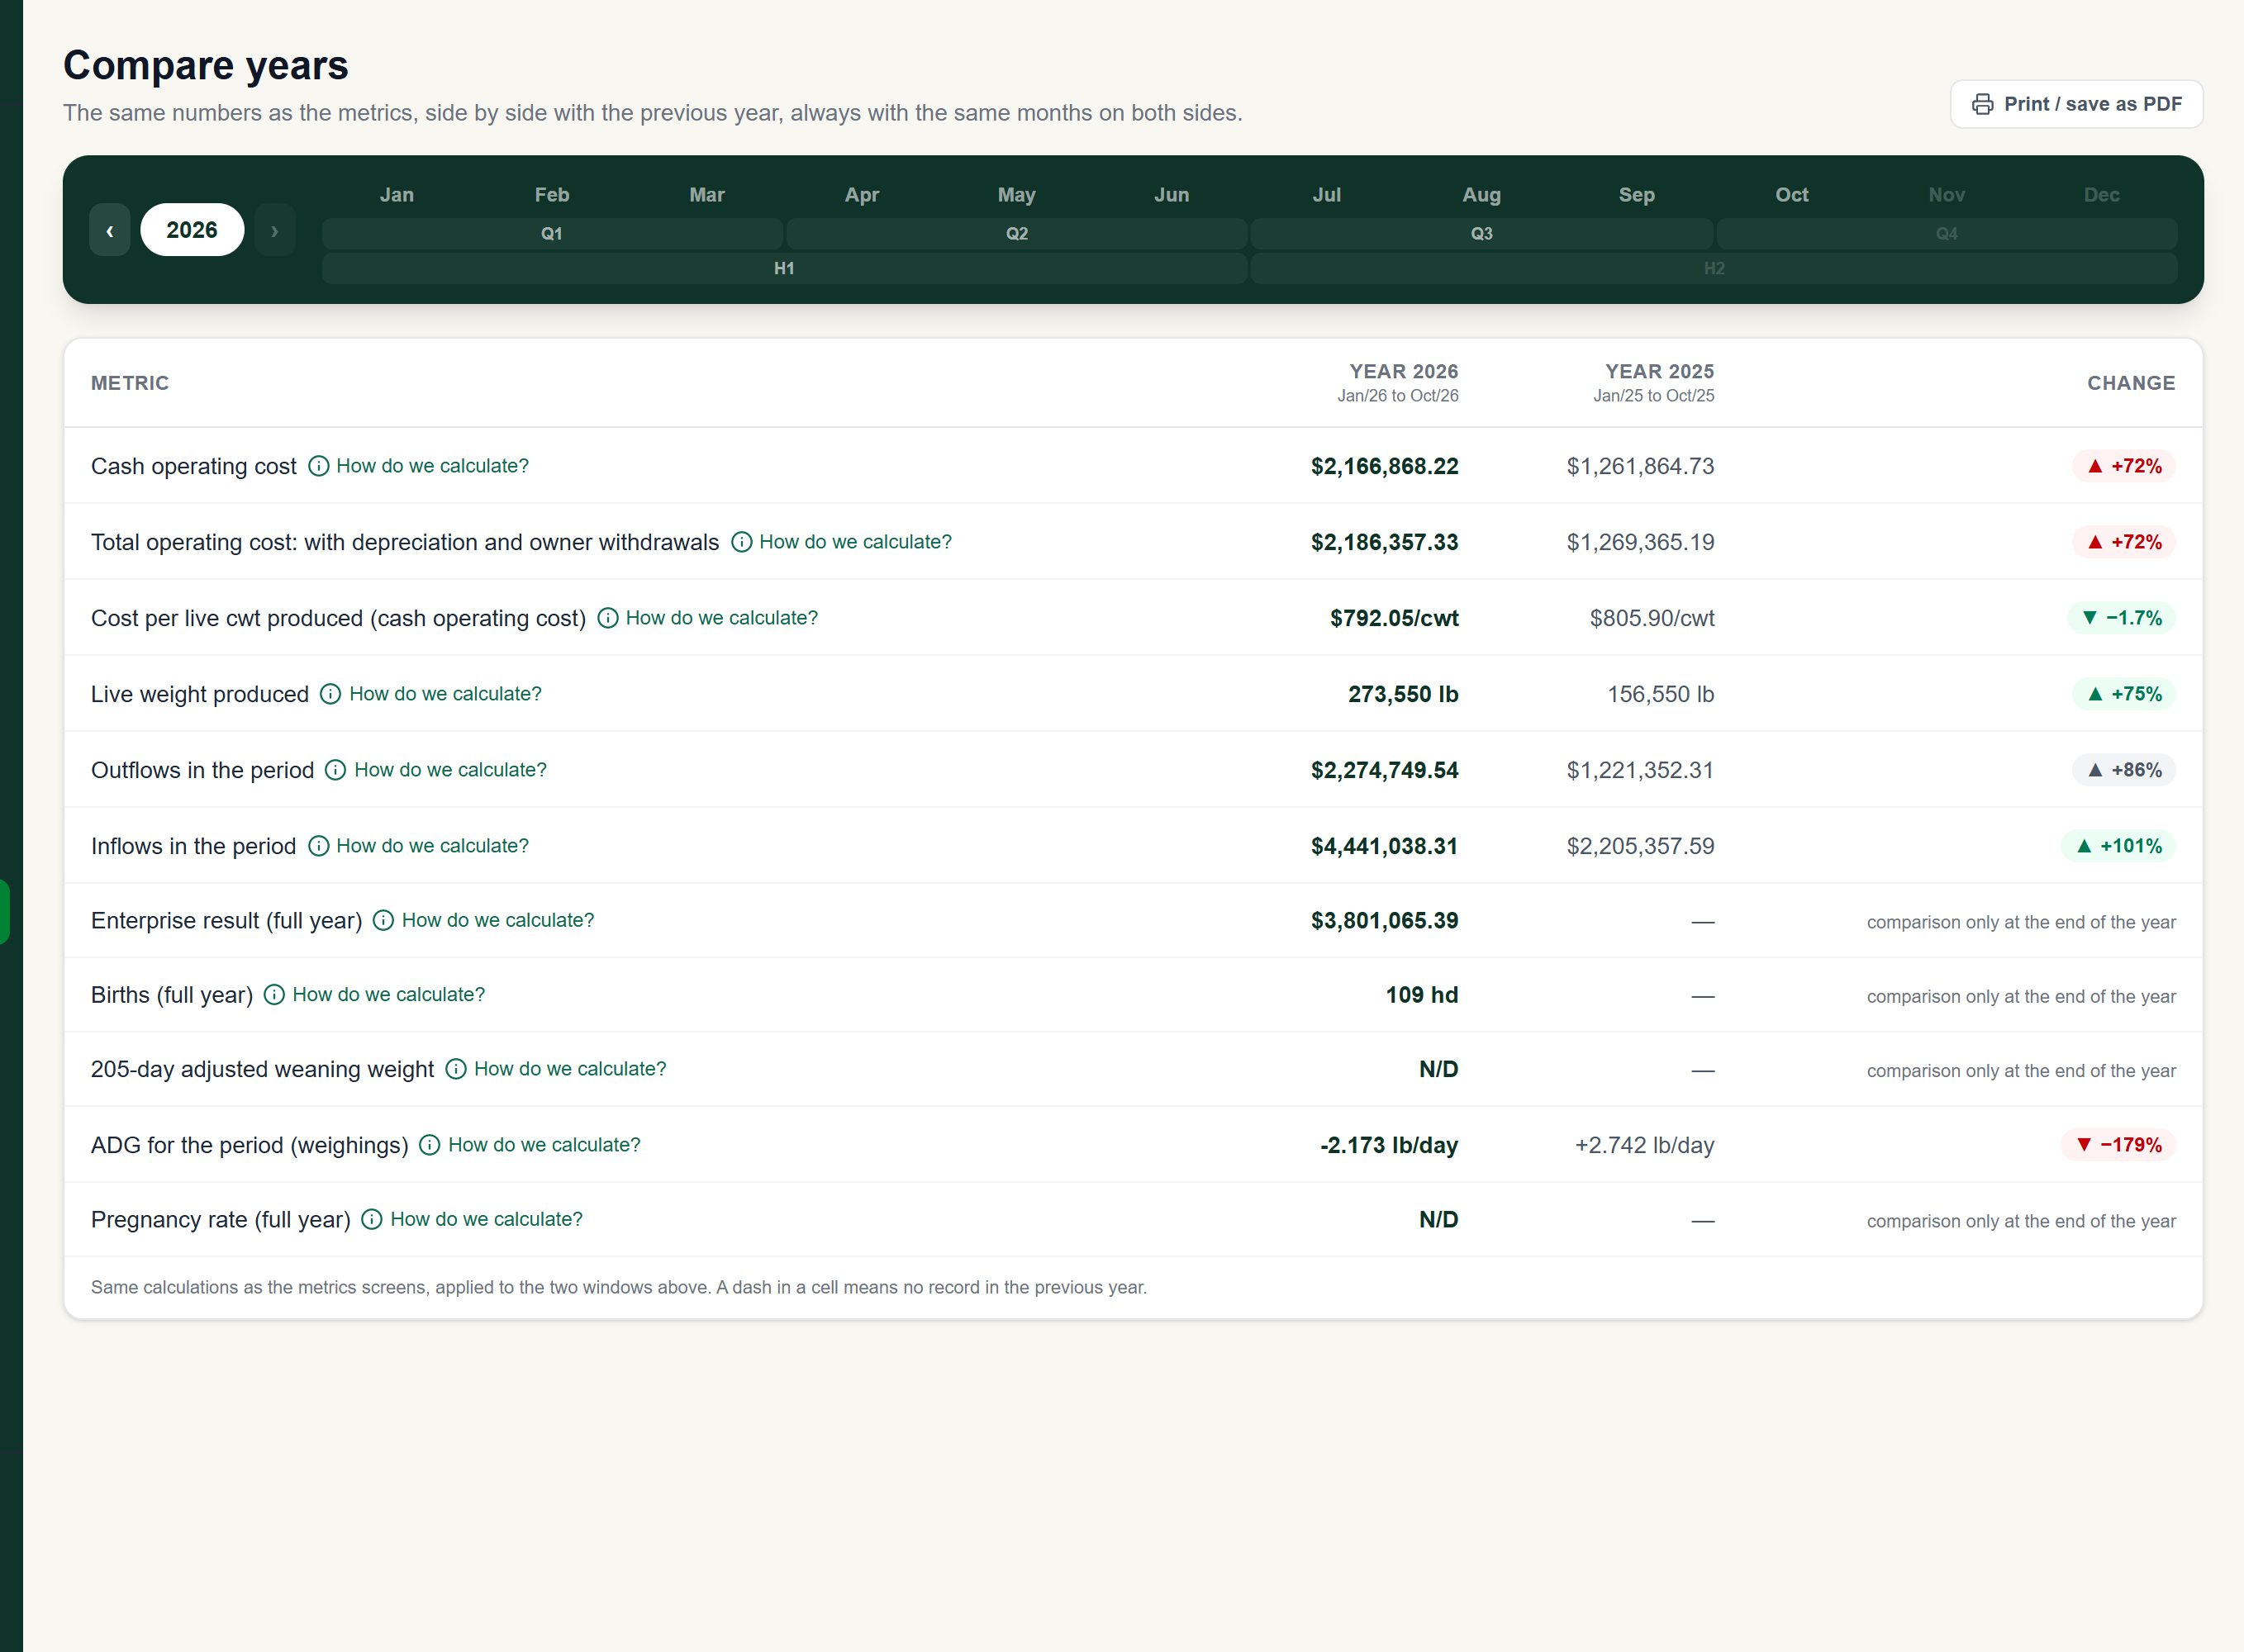Click the info icon beside Enterprise result (full year)
Viewport: 2244px width, 1652px height.
(383, 920)
